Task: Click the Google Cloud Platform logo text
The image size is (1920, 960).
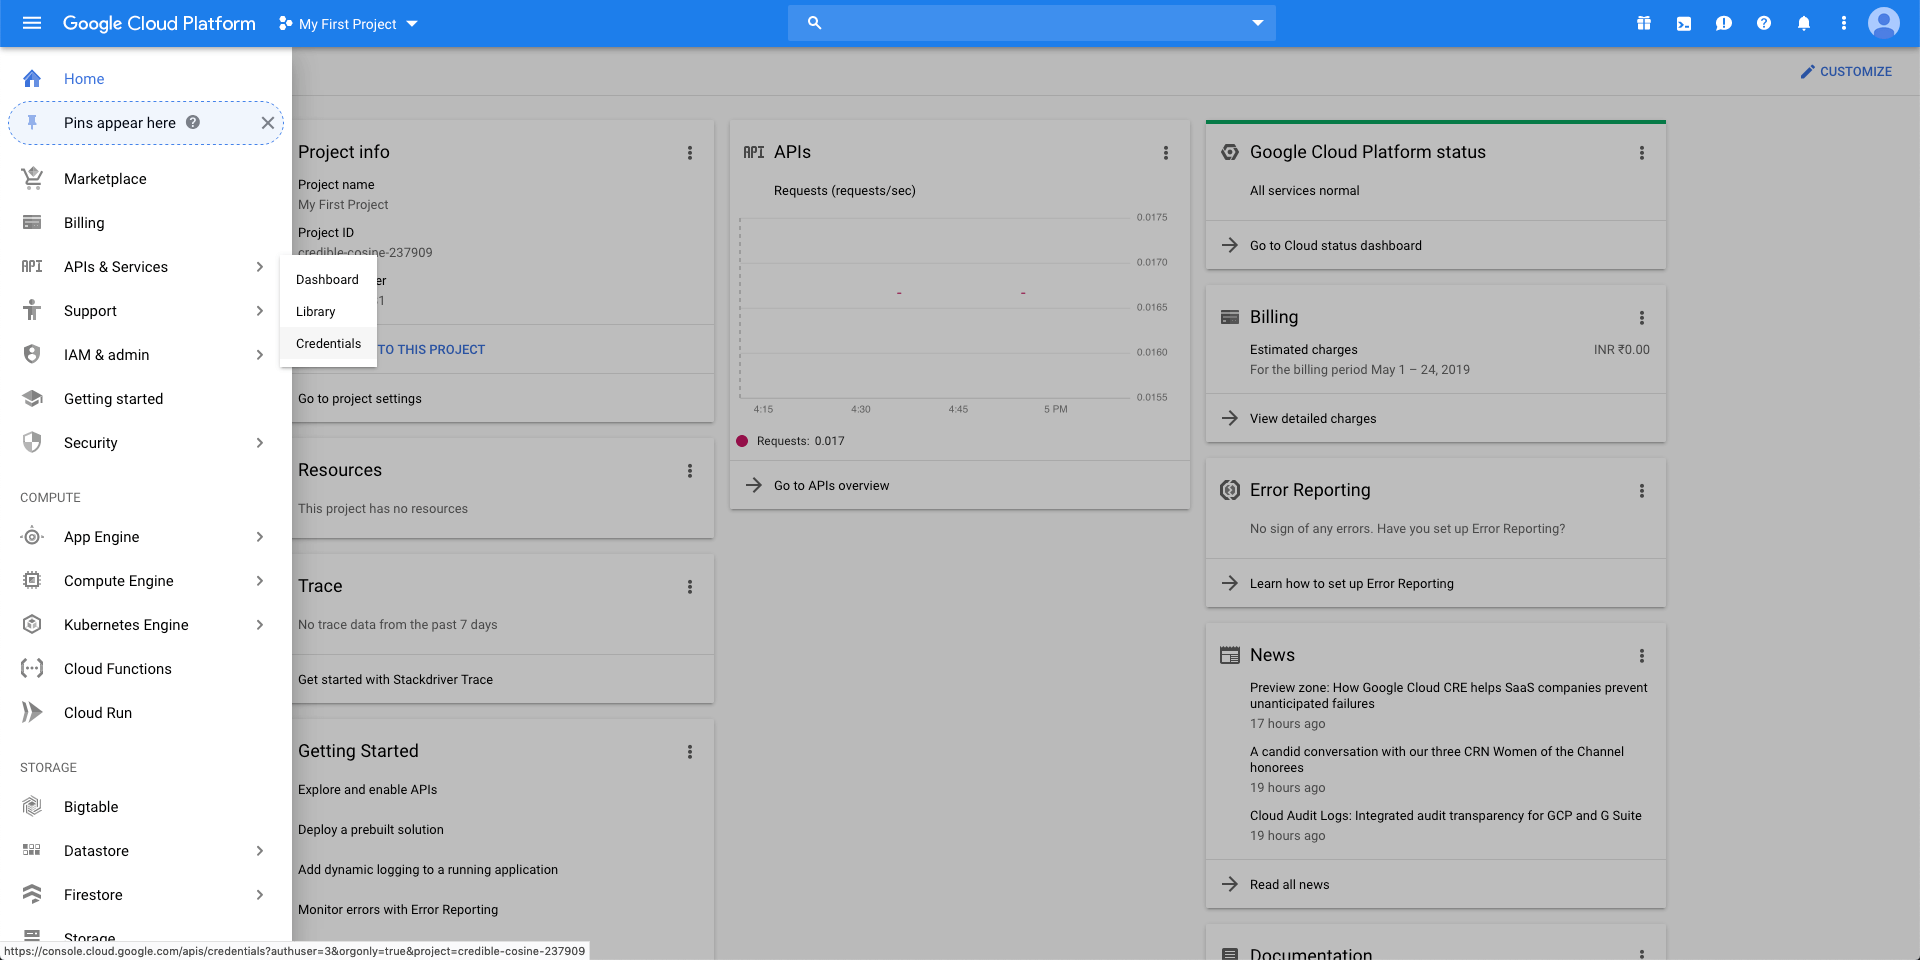Action: point(159,23)
